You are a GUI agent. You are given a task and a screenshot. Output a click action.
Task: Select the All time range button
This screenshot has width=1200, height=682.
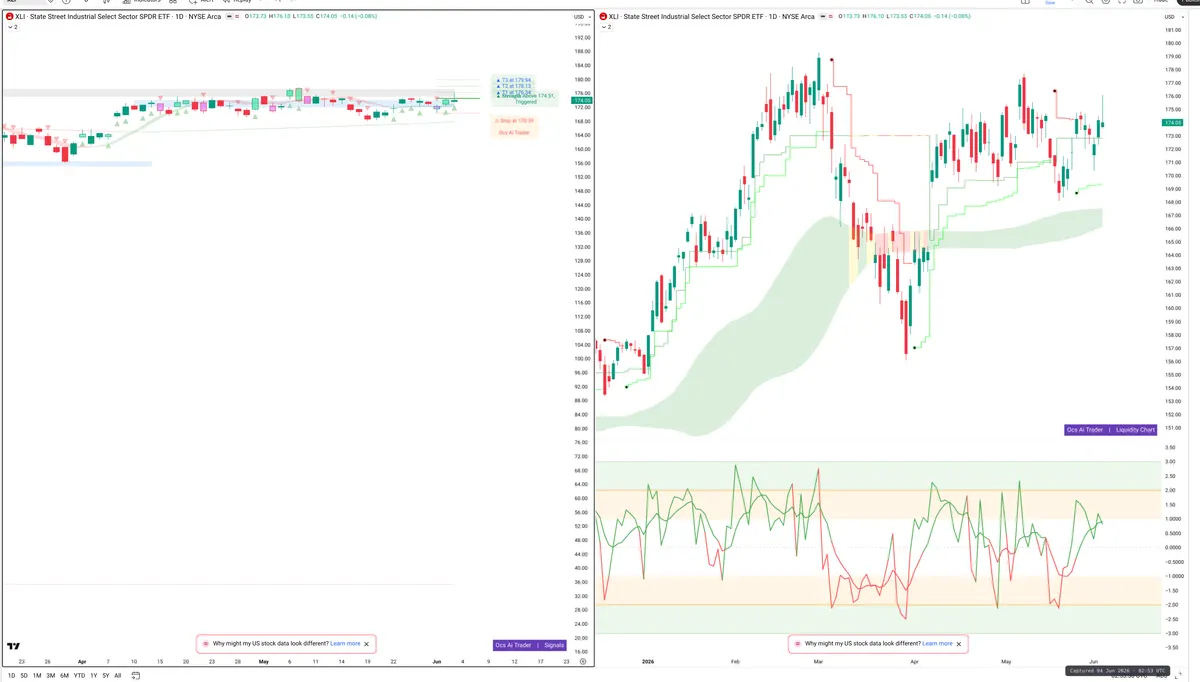point(118,676)
